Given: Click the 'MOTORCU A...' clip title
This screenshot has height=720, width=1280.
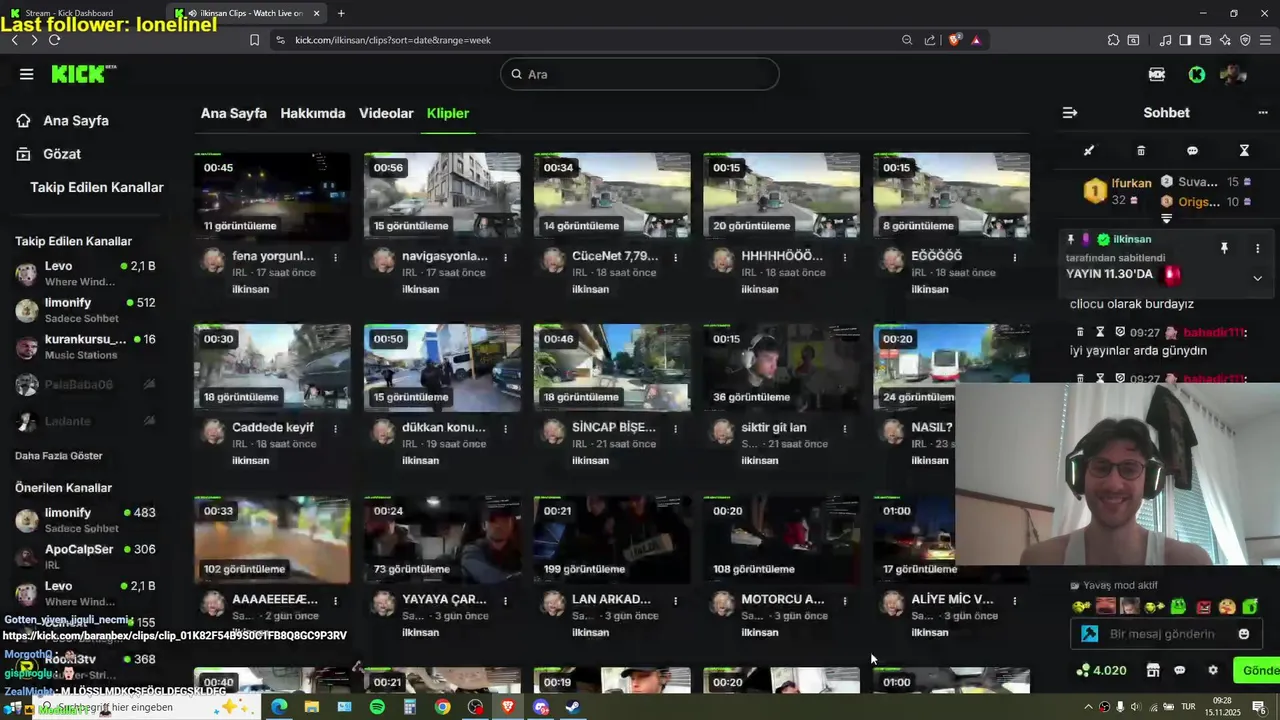Looking at the screenshot, I should 783,599.
